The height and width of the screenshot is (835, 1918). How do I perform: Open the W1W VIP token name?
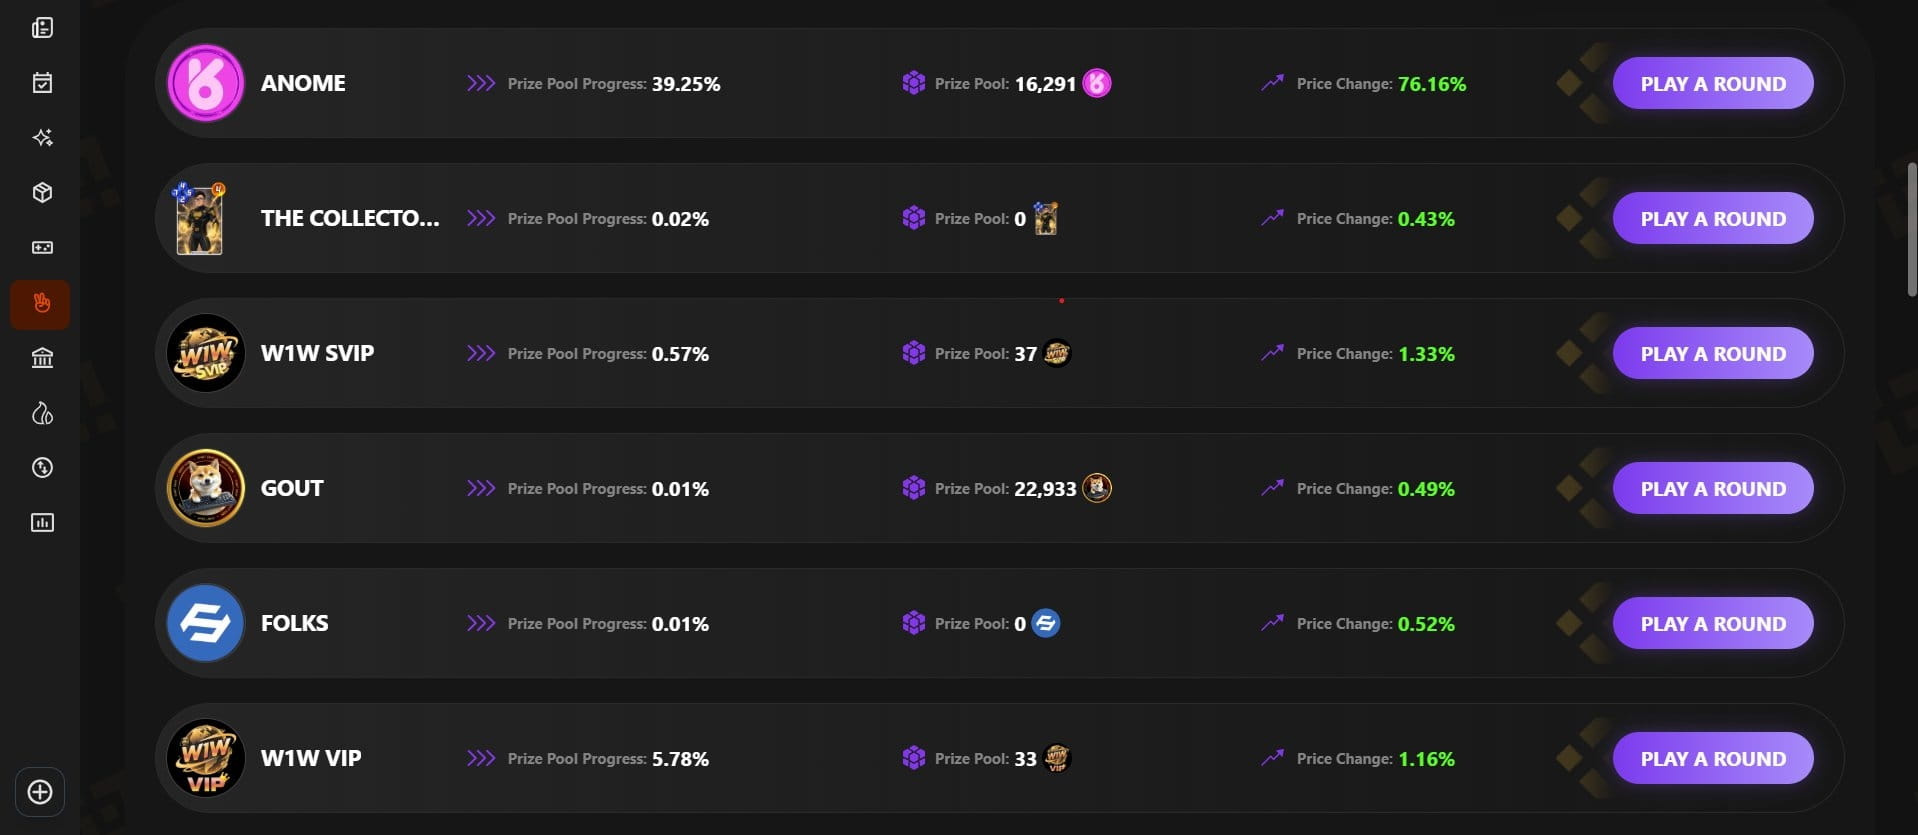coord(311,758)
